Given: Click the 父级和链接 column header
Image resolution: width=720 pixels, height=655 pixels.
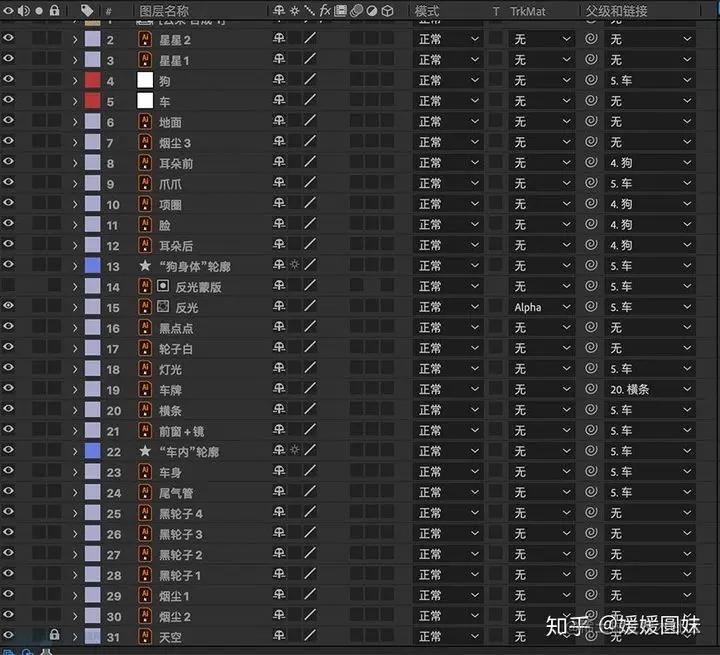Looking at the screenshot, I should 616,11.
